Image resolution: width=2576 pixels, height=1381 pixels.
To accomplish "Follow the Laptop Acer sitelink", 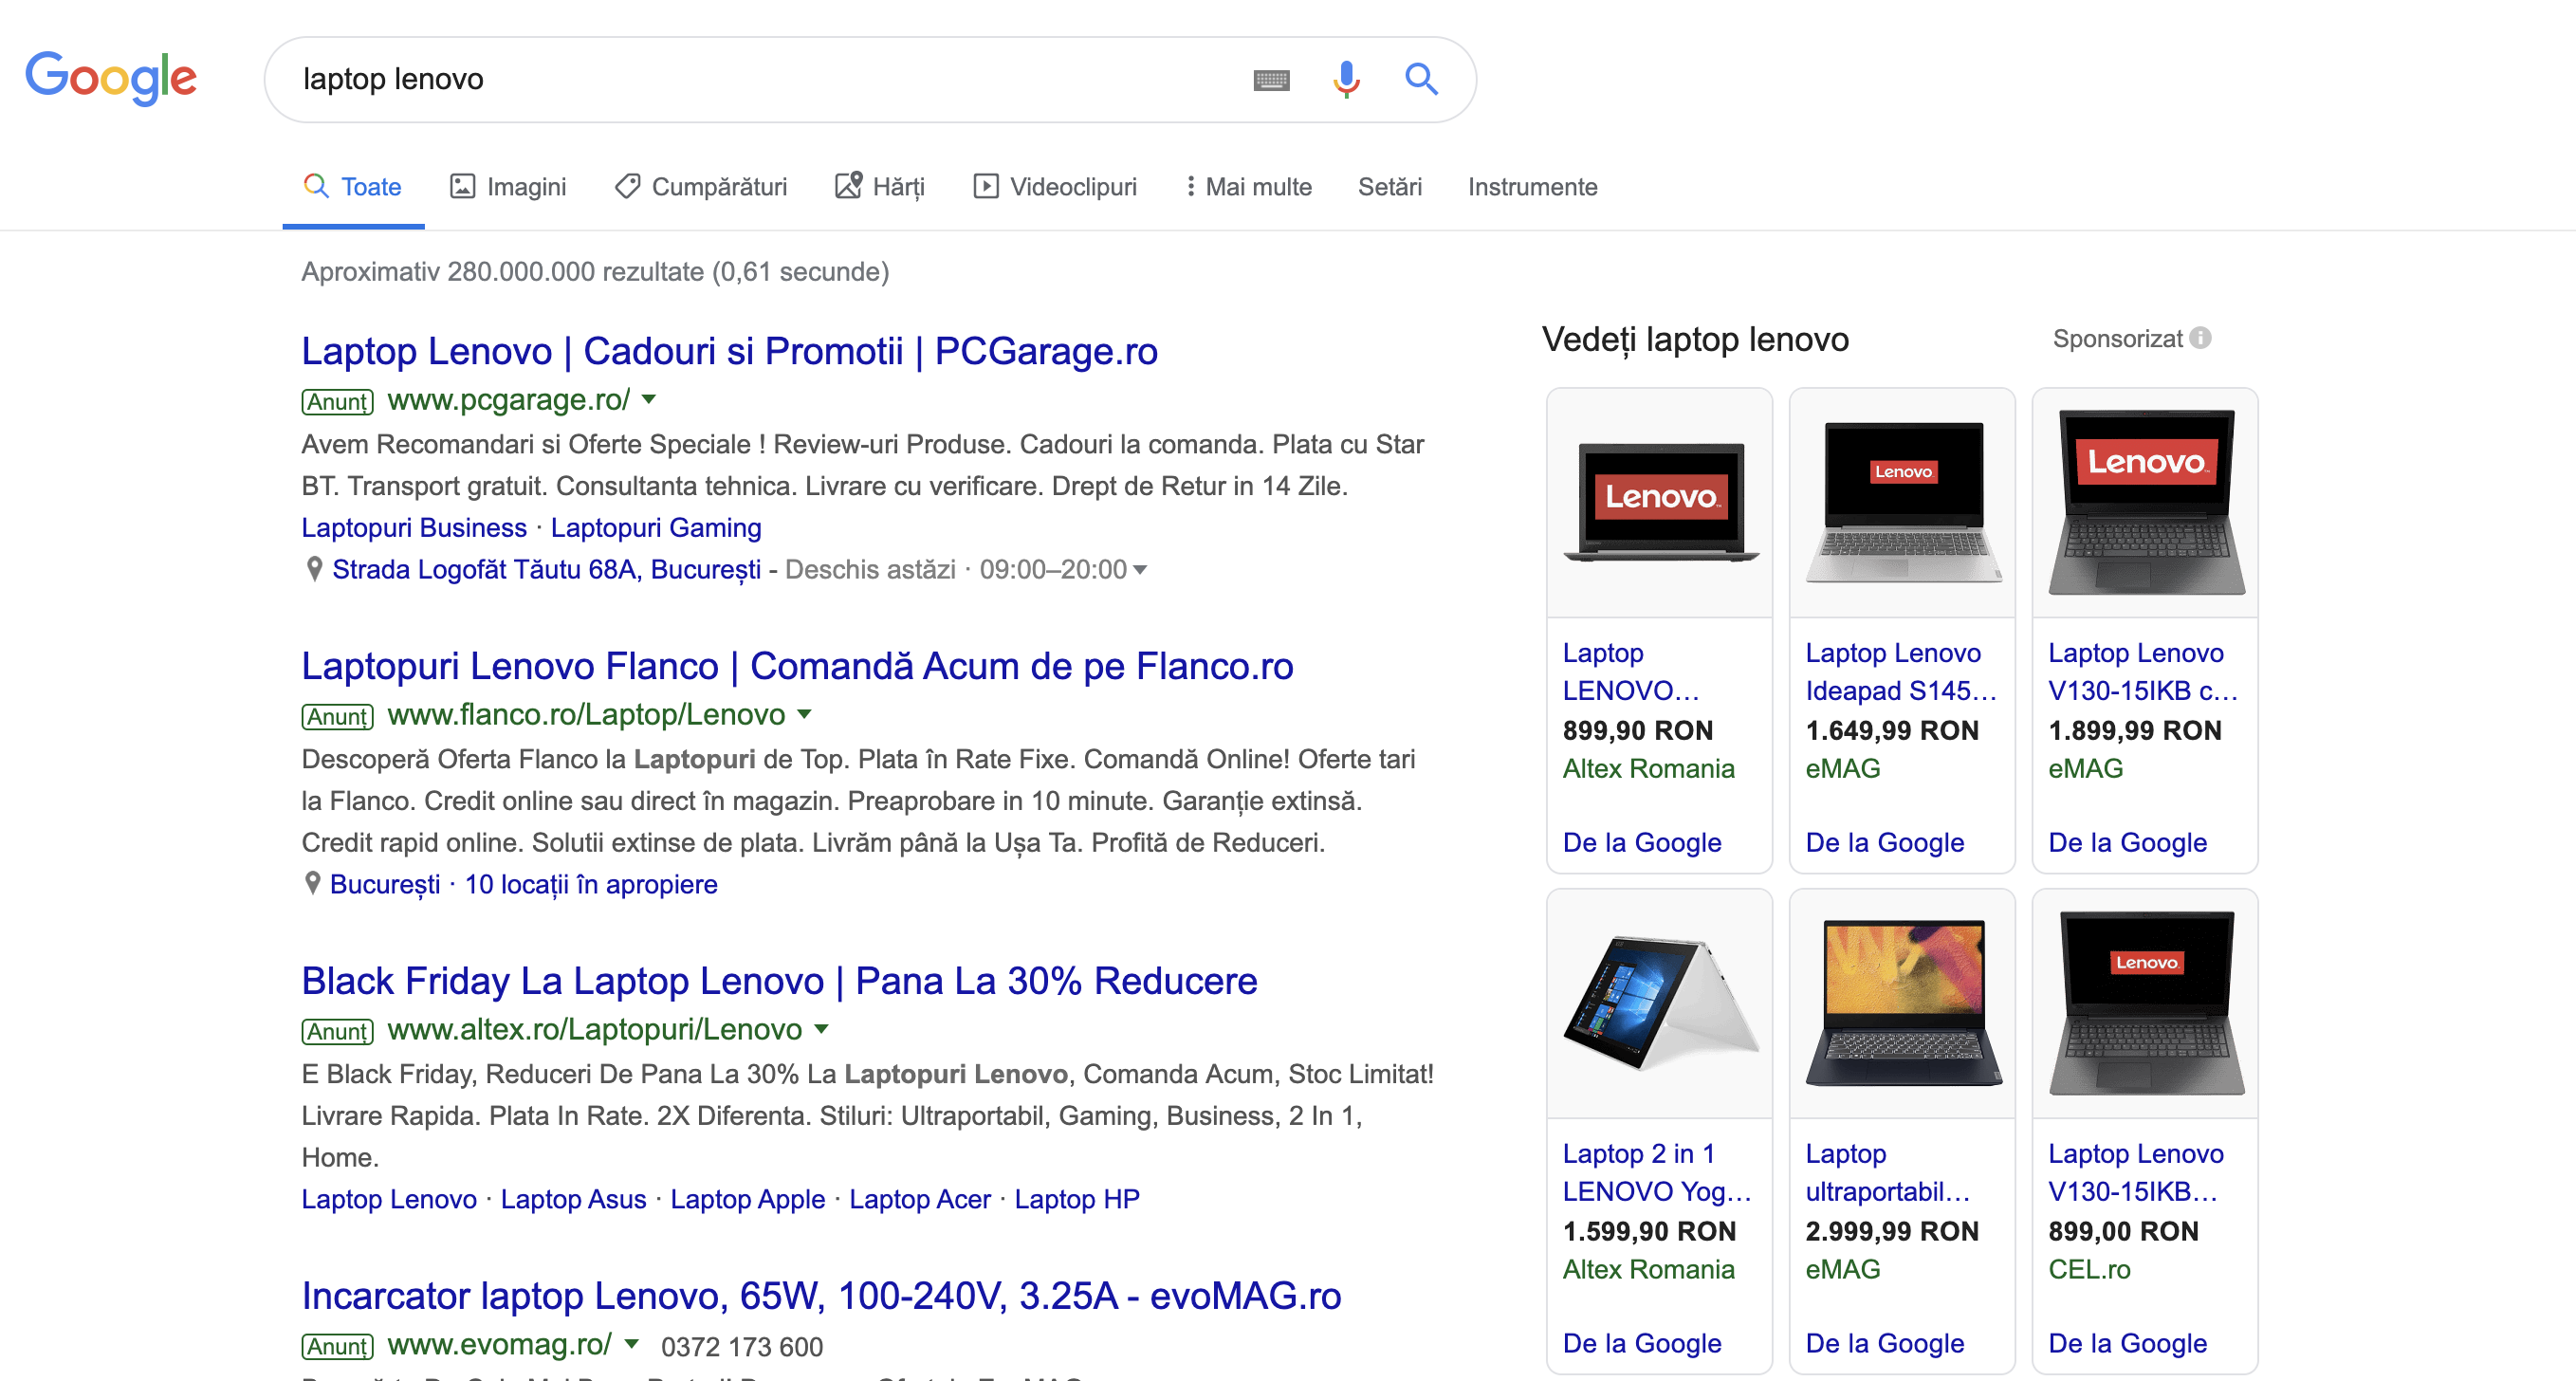I will (920, 1200).
